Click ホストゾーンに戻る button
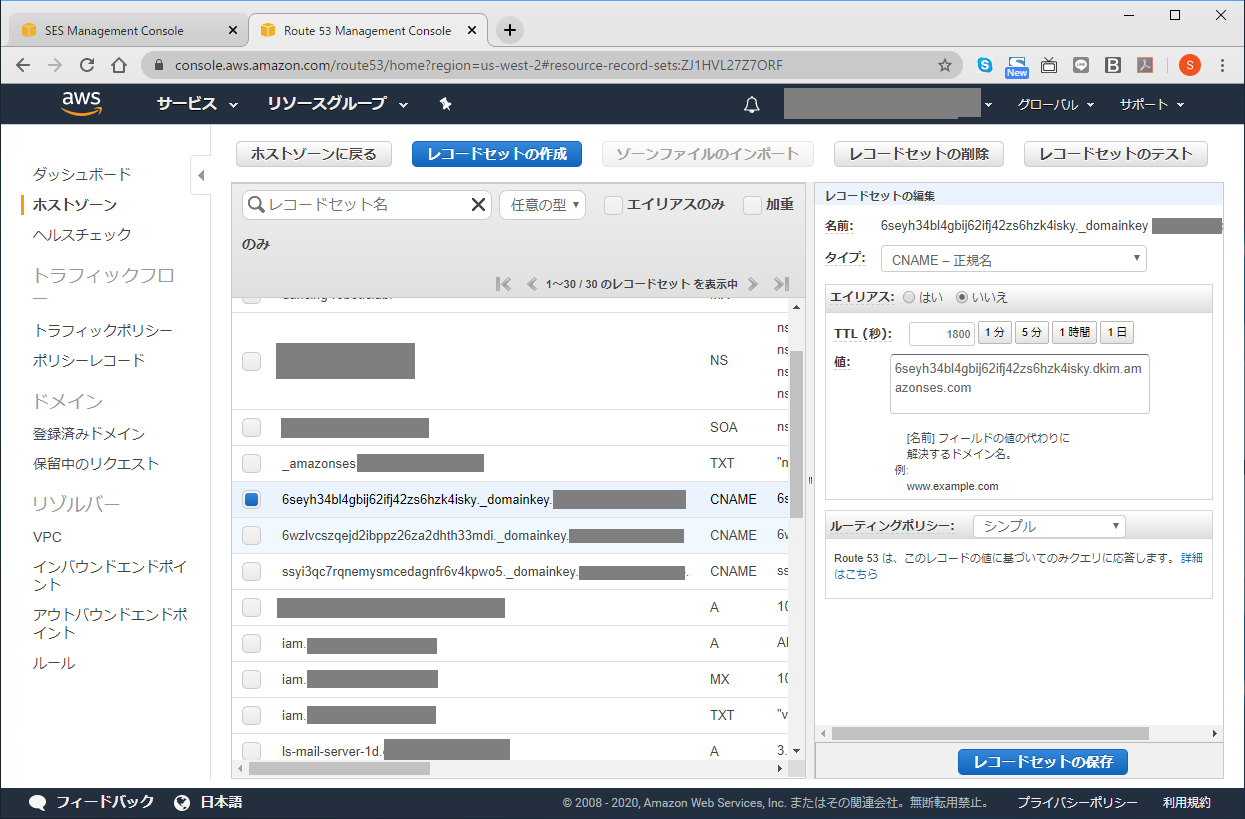The width and height of the screenshot is (1245, 819). (314, 154)
